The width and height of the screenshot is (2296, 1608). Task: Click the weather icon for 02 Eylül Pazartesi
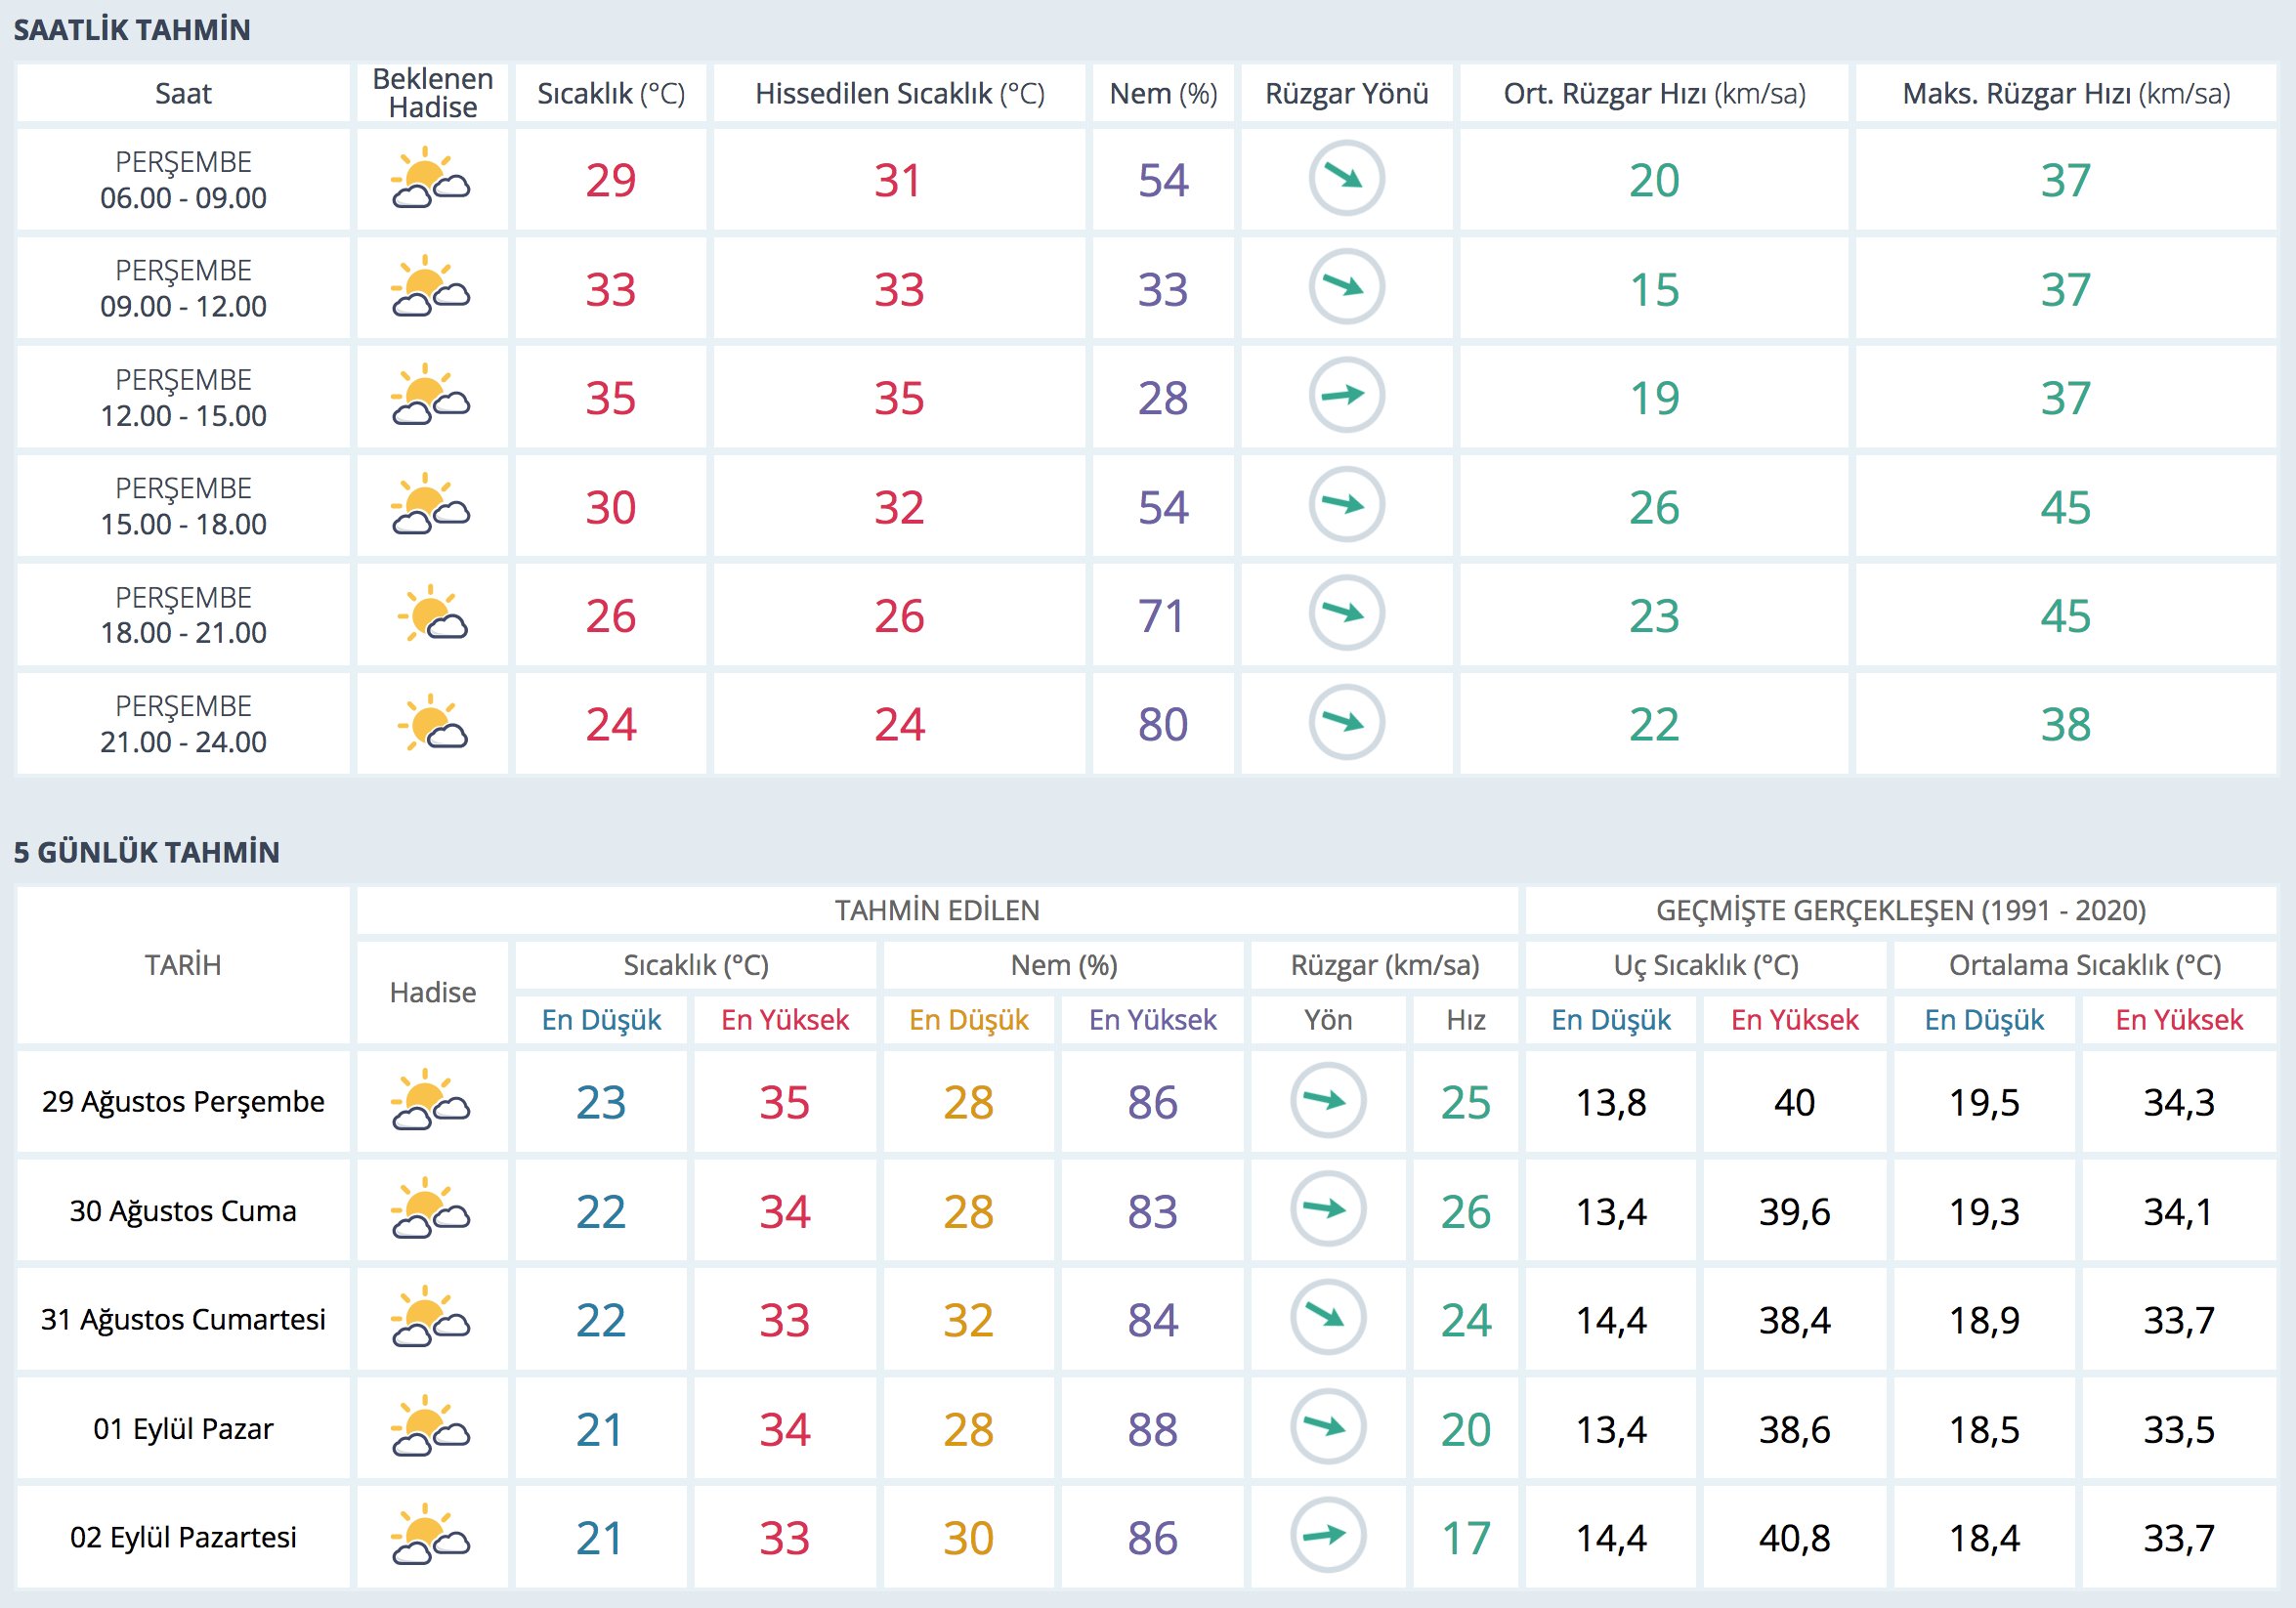pos(431,1536)
